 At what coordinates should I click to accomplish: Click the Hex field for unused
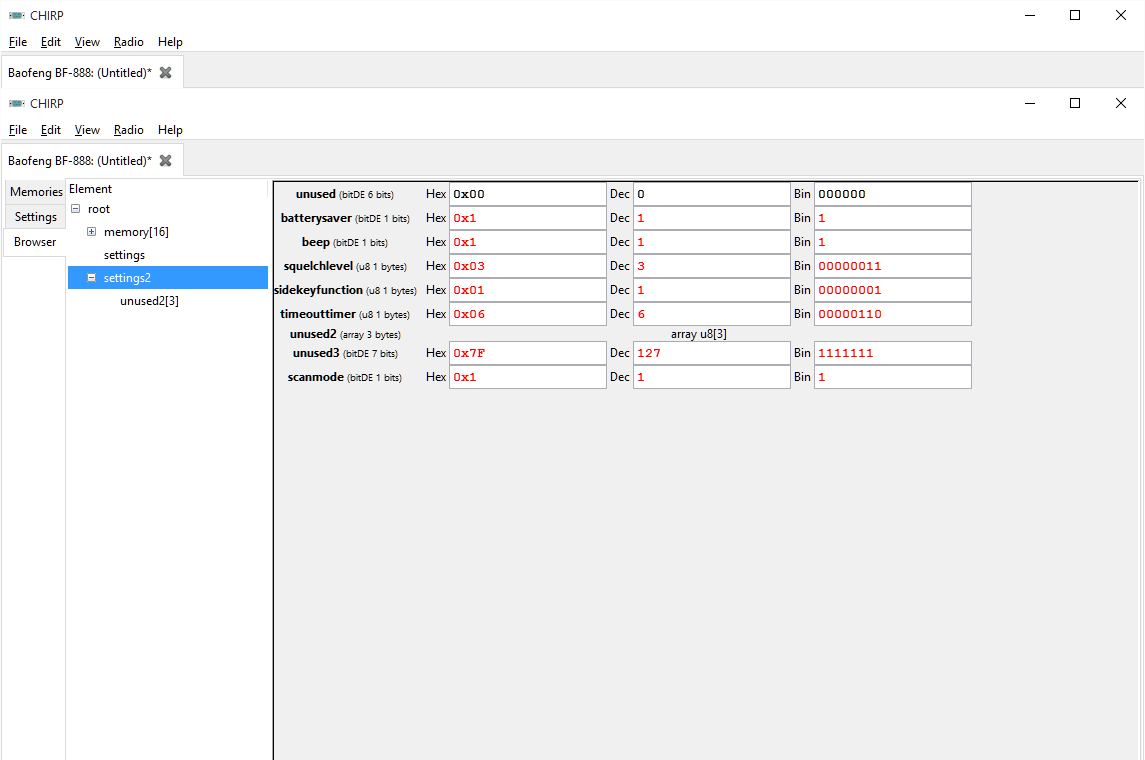click(x=527, y=194)
